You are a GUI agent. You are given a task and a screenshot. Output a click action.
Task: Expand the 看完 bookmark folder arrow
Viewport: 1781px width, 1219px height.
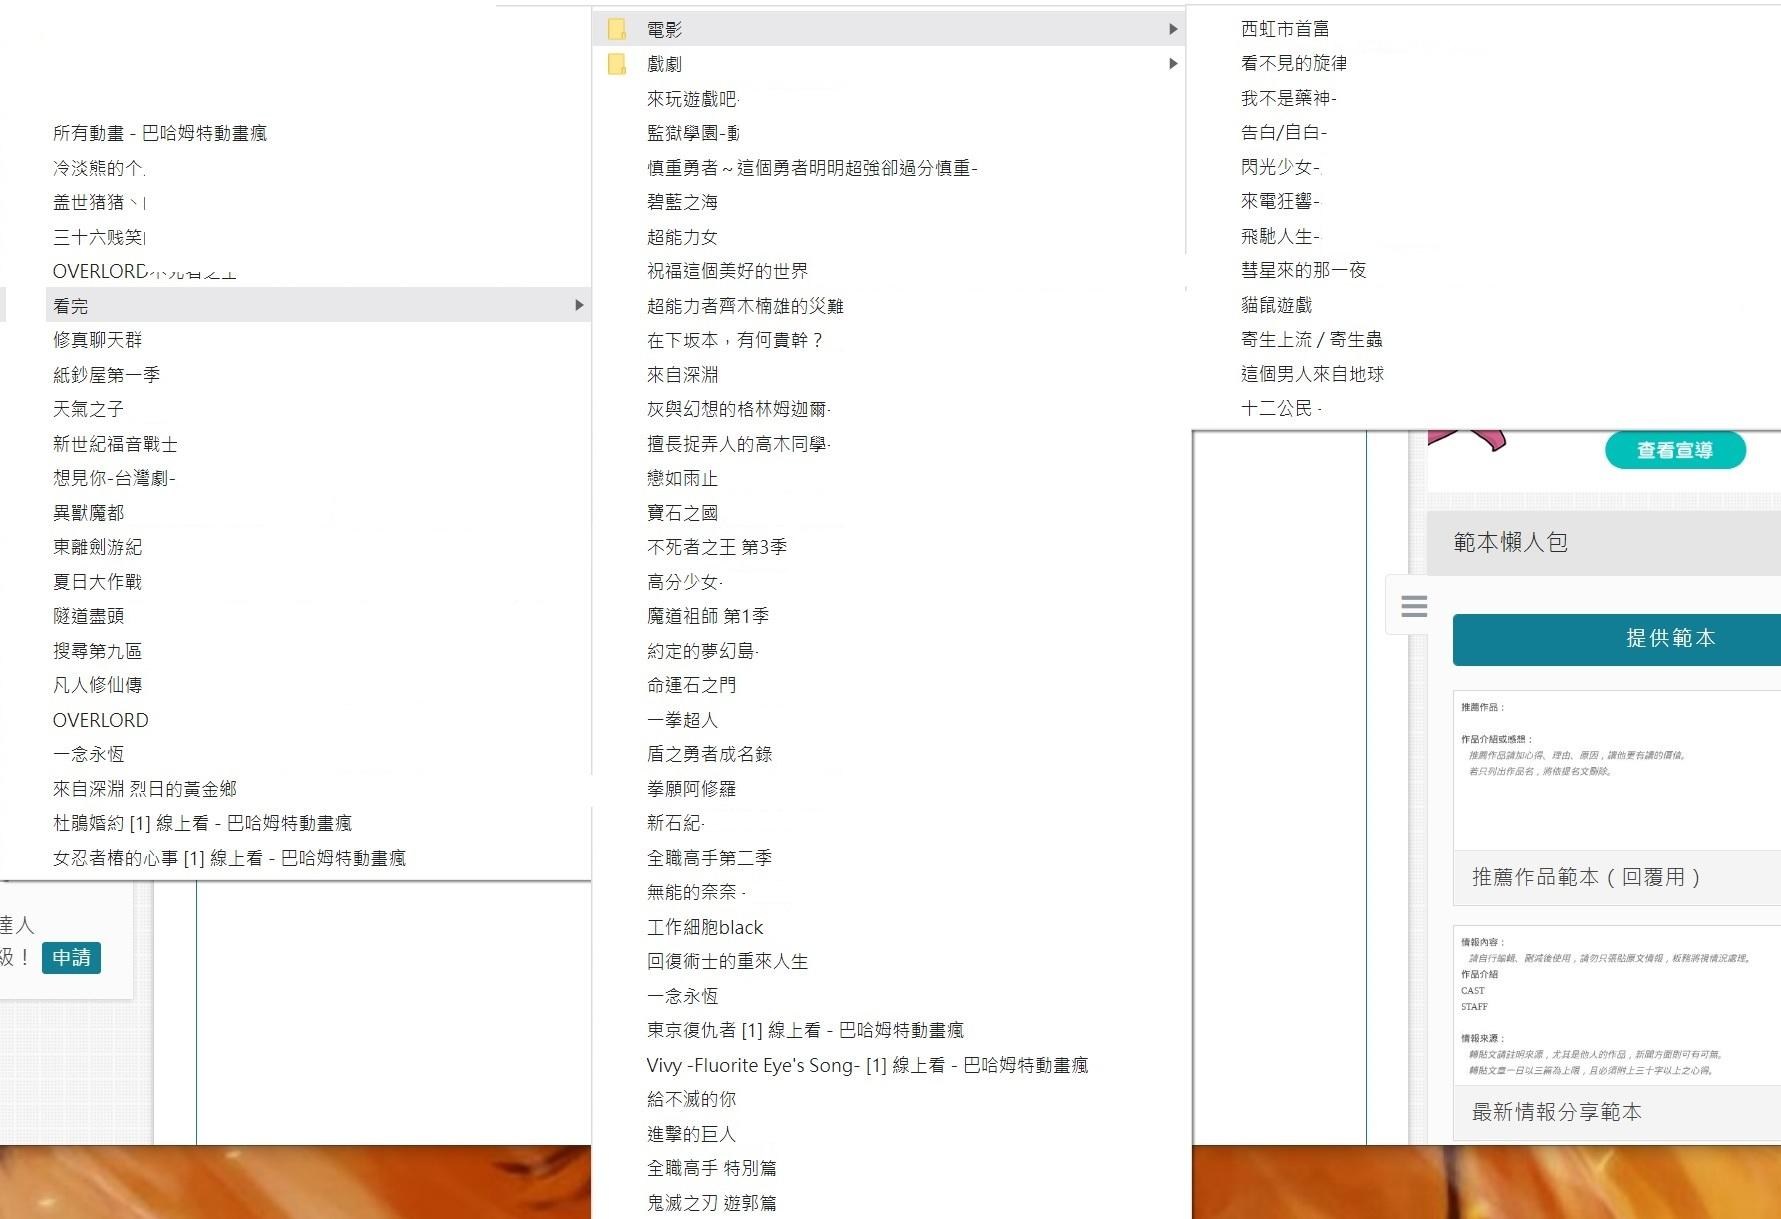[x=579, y=305]
